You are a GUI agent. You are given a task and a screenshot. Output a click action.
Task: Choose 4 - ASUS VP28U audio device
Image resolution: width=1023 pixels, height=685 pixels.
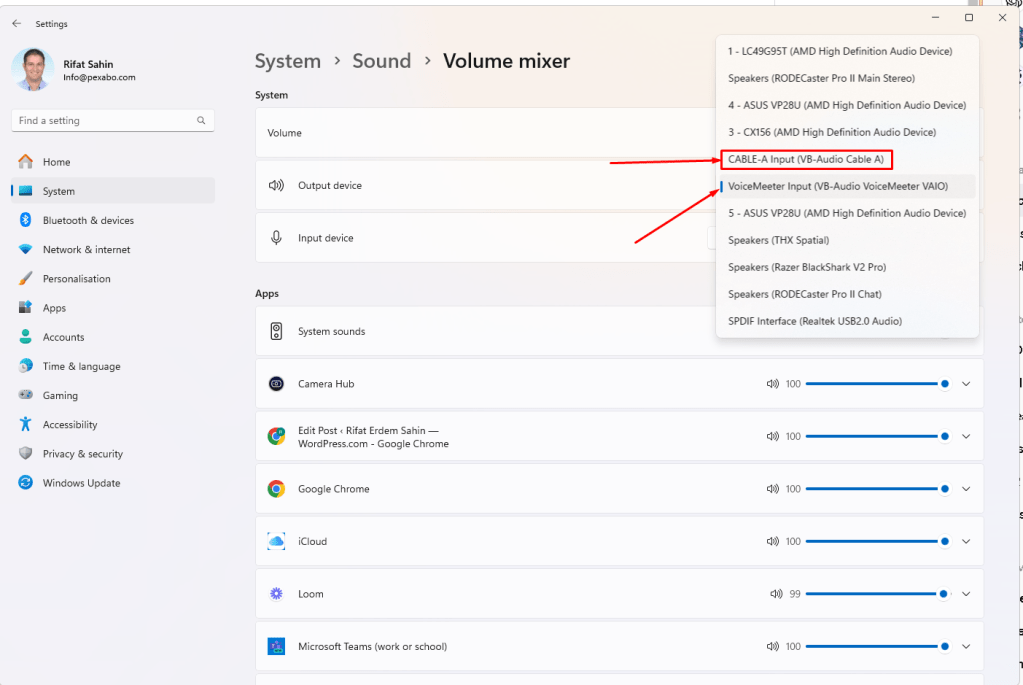(847, 105)
